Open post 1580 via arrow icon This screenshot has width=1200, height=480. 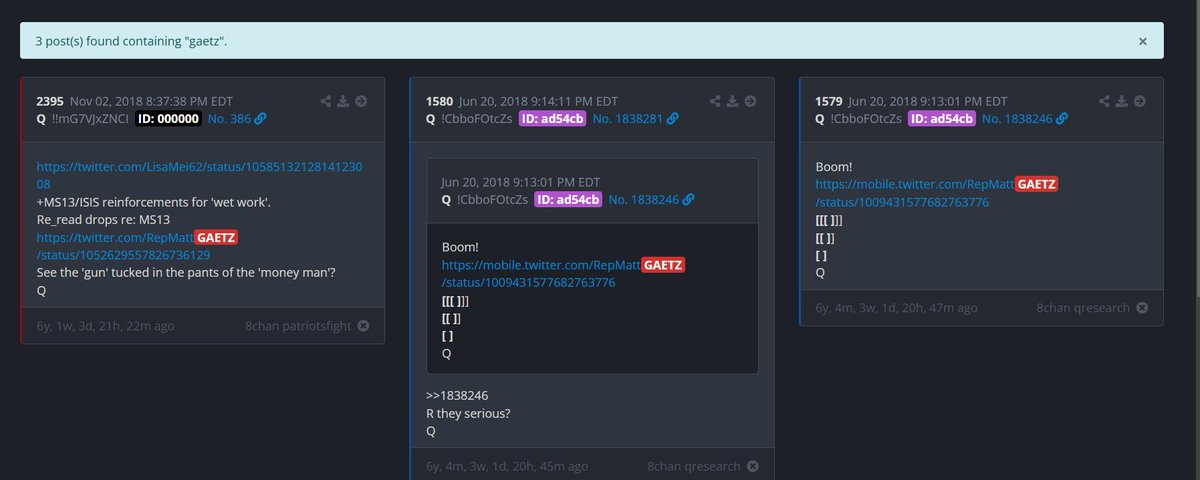tap(750, 101)
